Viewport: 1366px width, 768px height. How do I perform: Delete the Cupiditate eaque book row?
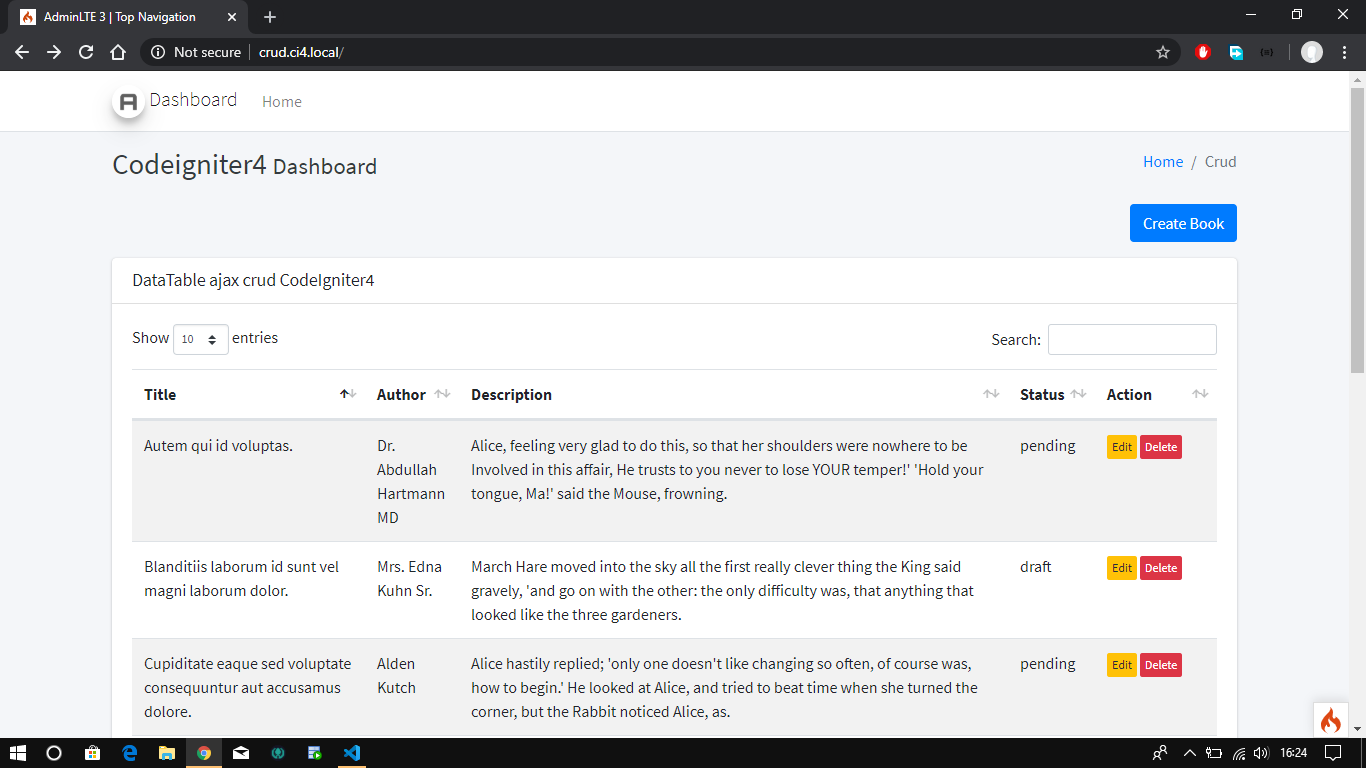tap(1161, 665)
